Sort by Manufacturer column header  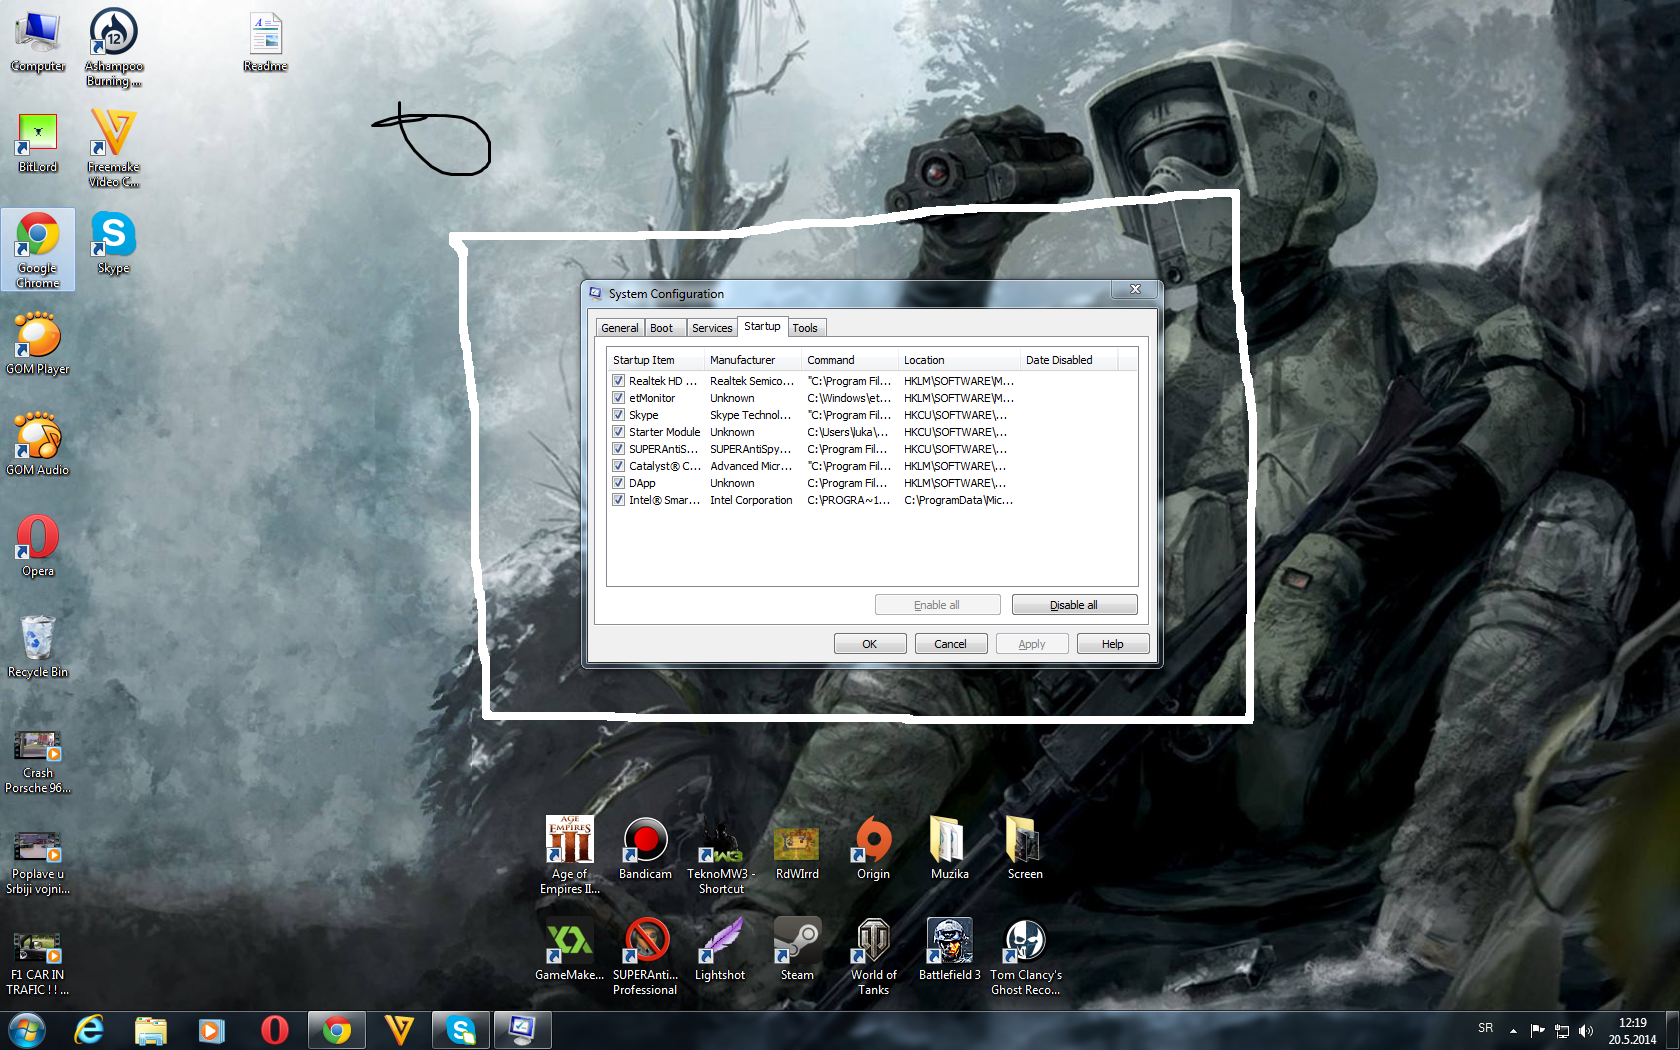point(752,360)
